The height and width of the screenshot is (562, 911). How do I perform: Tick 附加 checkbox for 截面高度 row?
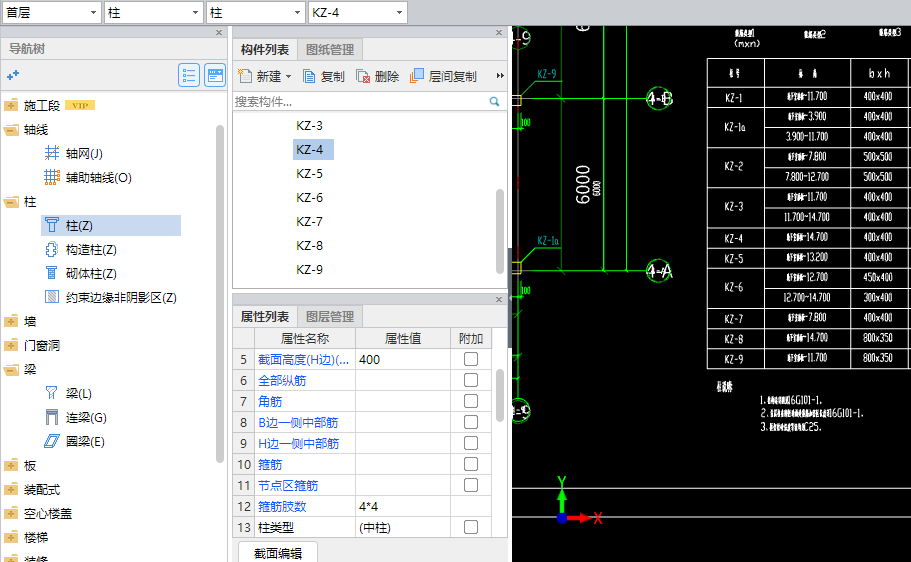pos(471,359)
